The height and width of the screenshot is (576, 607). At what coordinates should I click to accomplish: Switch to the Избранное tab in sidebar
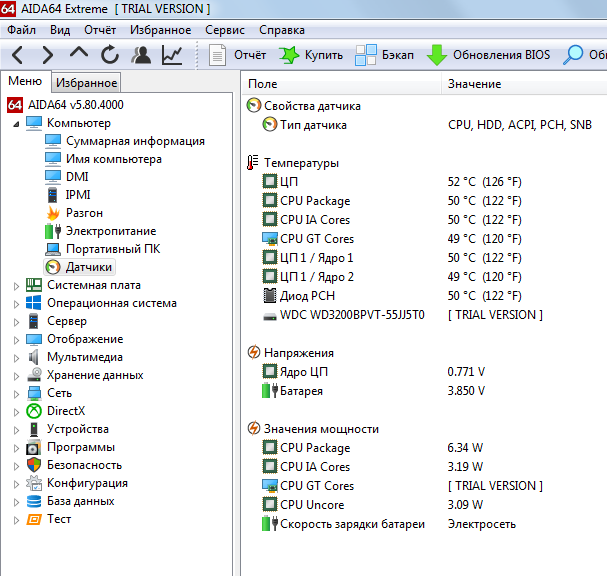[86, 82]
